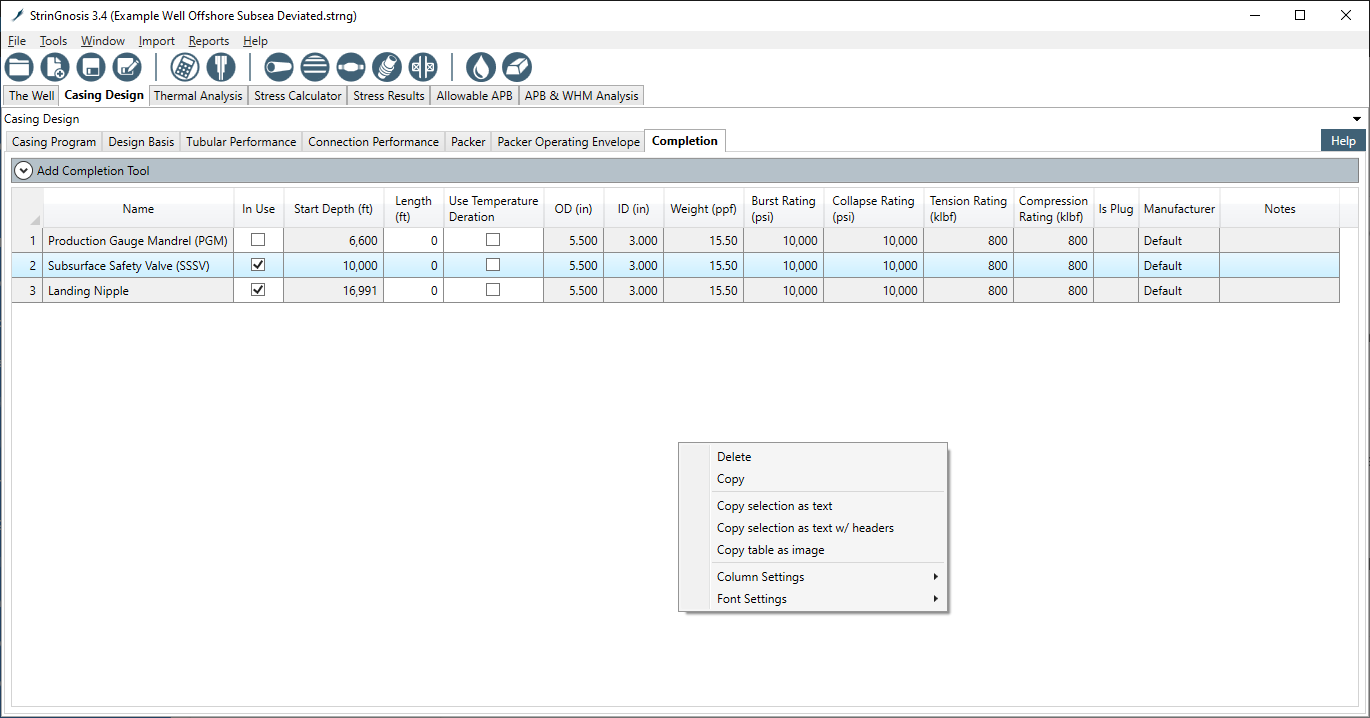Uncheck In Use for Landing Nipple

click(x=258, y=290)
